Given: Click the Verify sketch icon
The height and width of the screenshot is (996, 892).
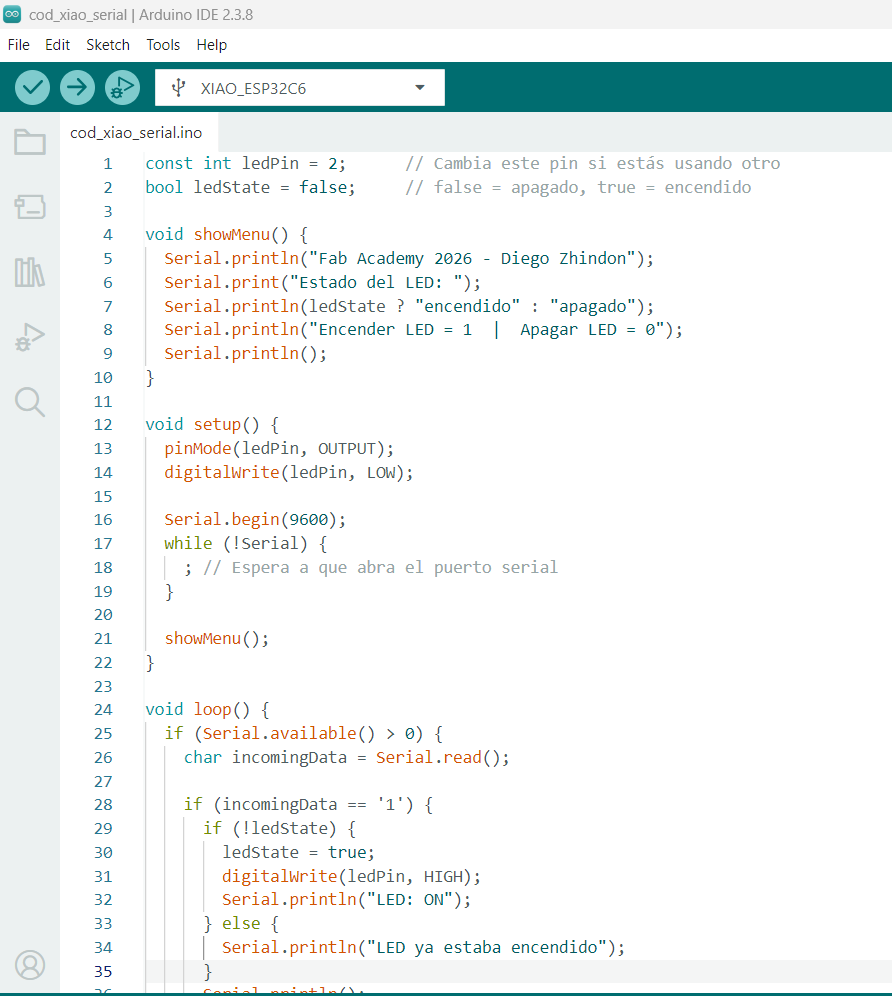Looking at the screenshot, I should (31, 87).
